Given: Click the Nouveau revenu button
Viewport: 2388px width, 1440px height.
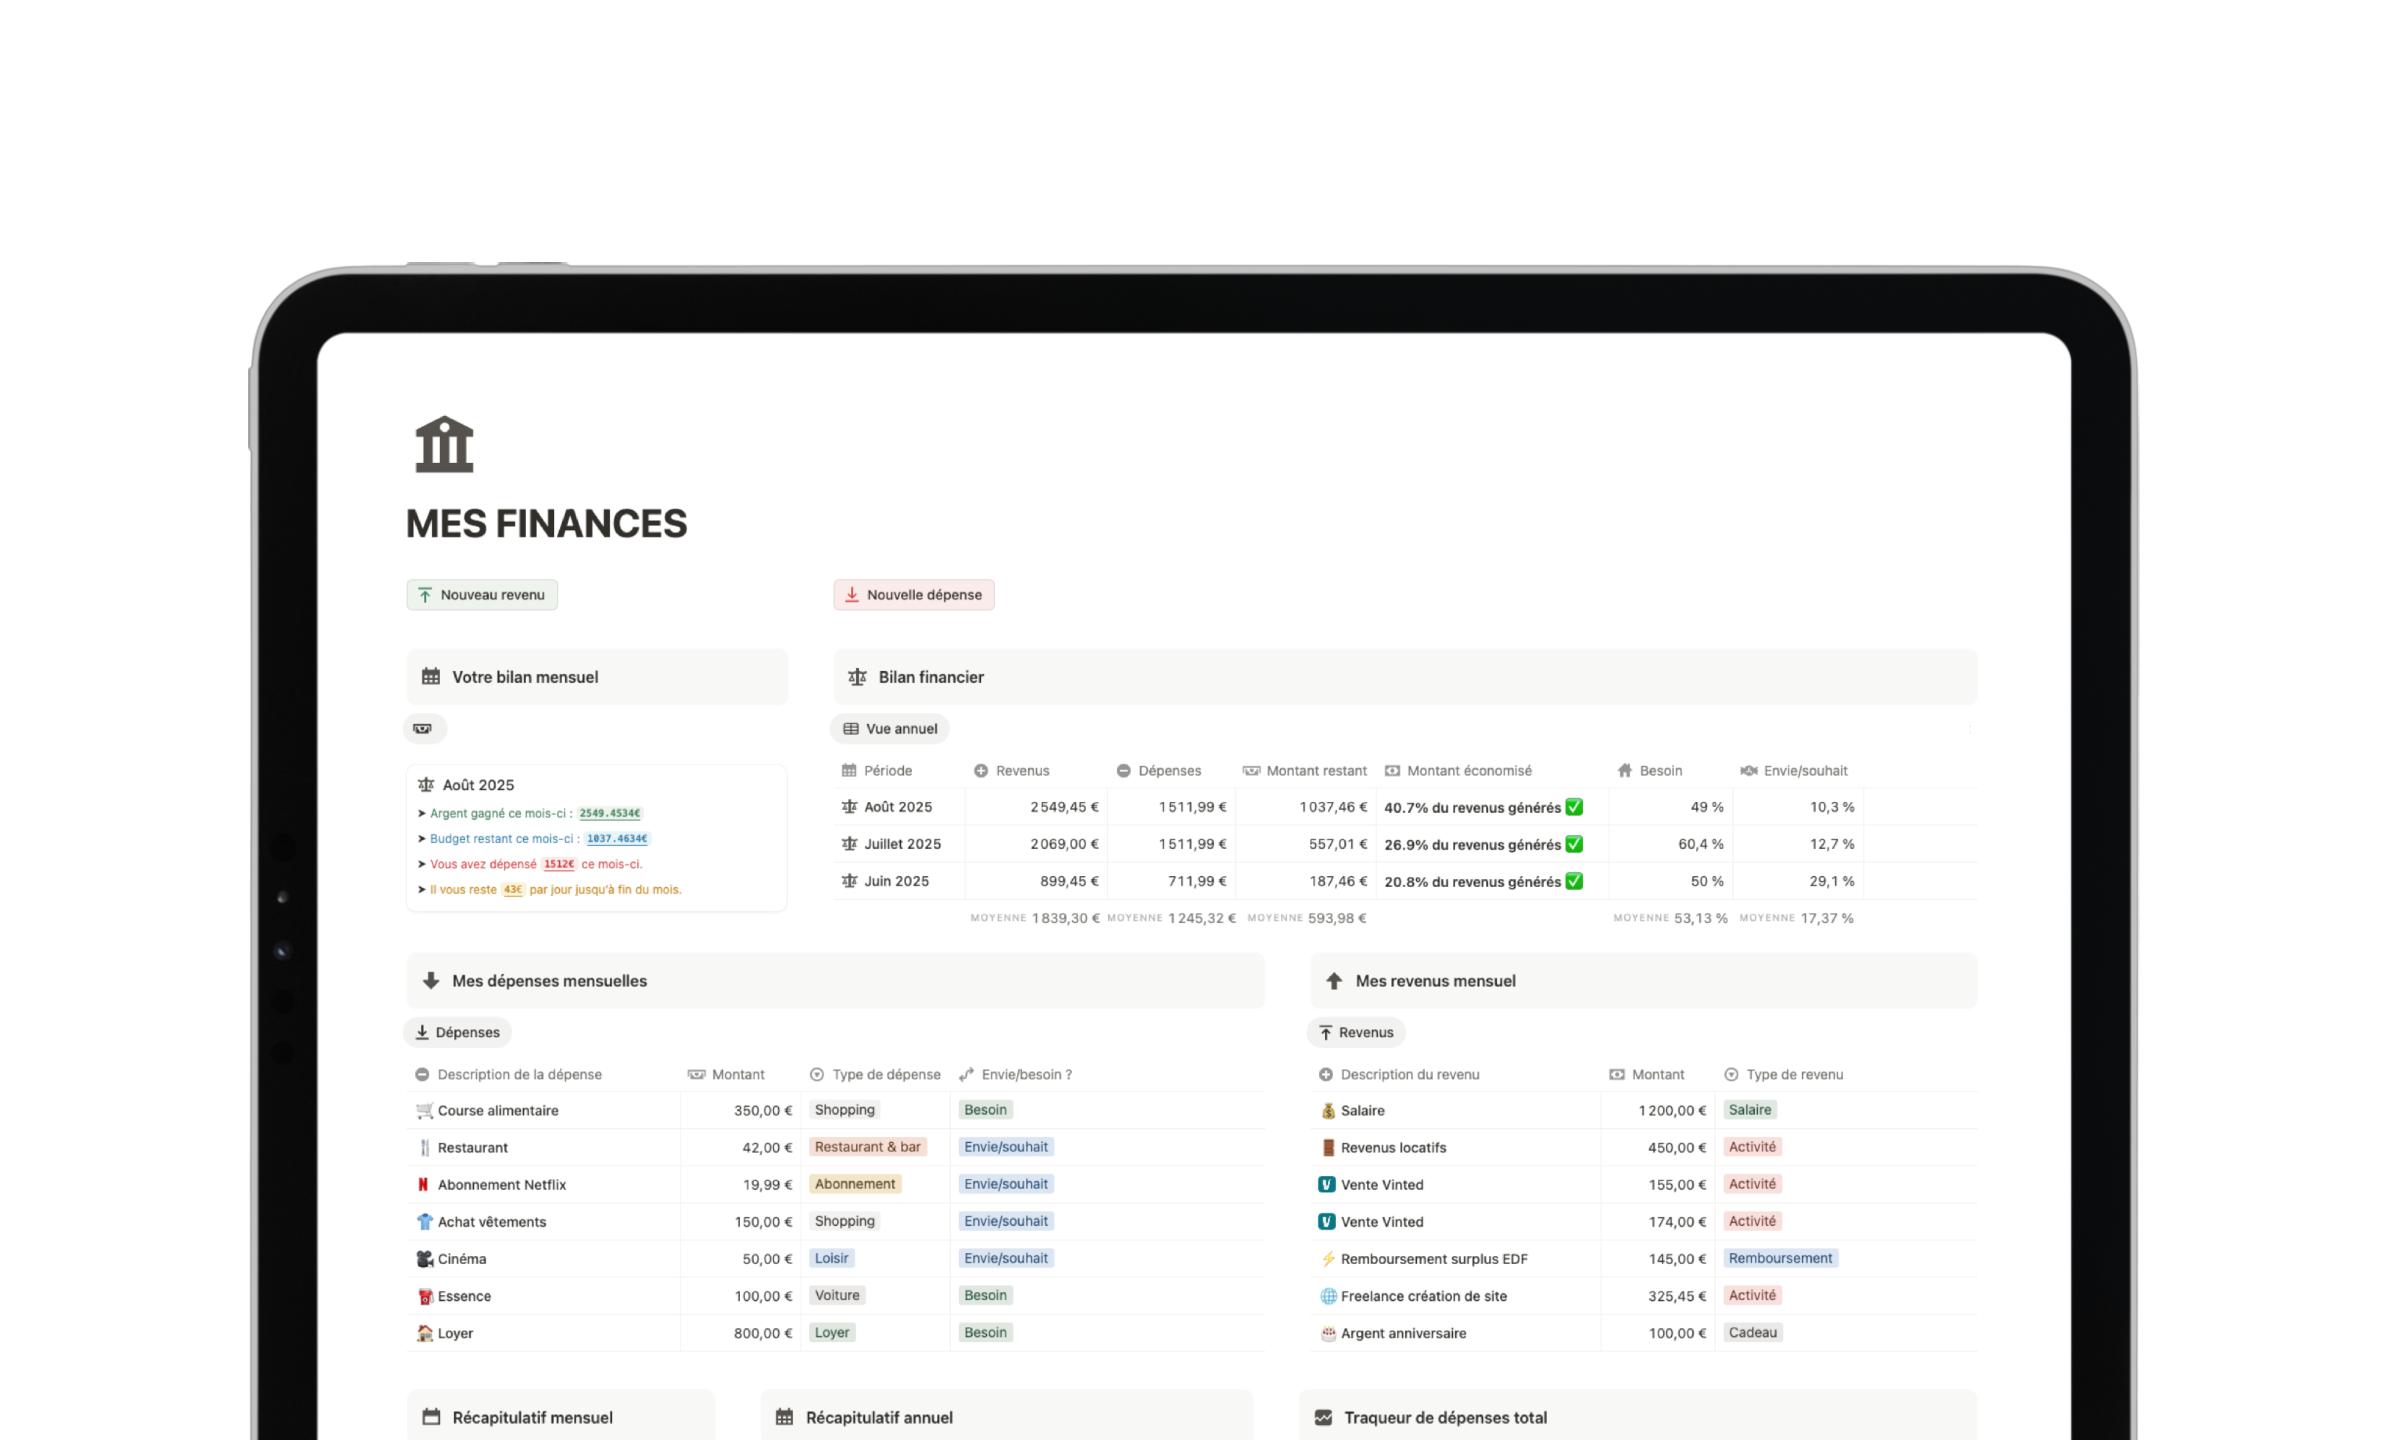Looking at the screenshot, I should click(x=481, y=594).
